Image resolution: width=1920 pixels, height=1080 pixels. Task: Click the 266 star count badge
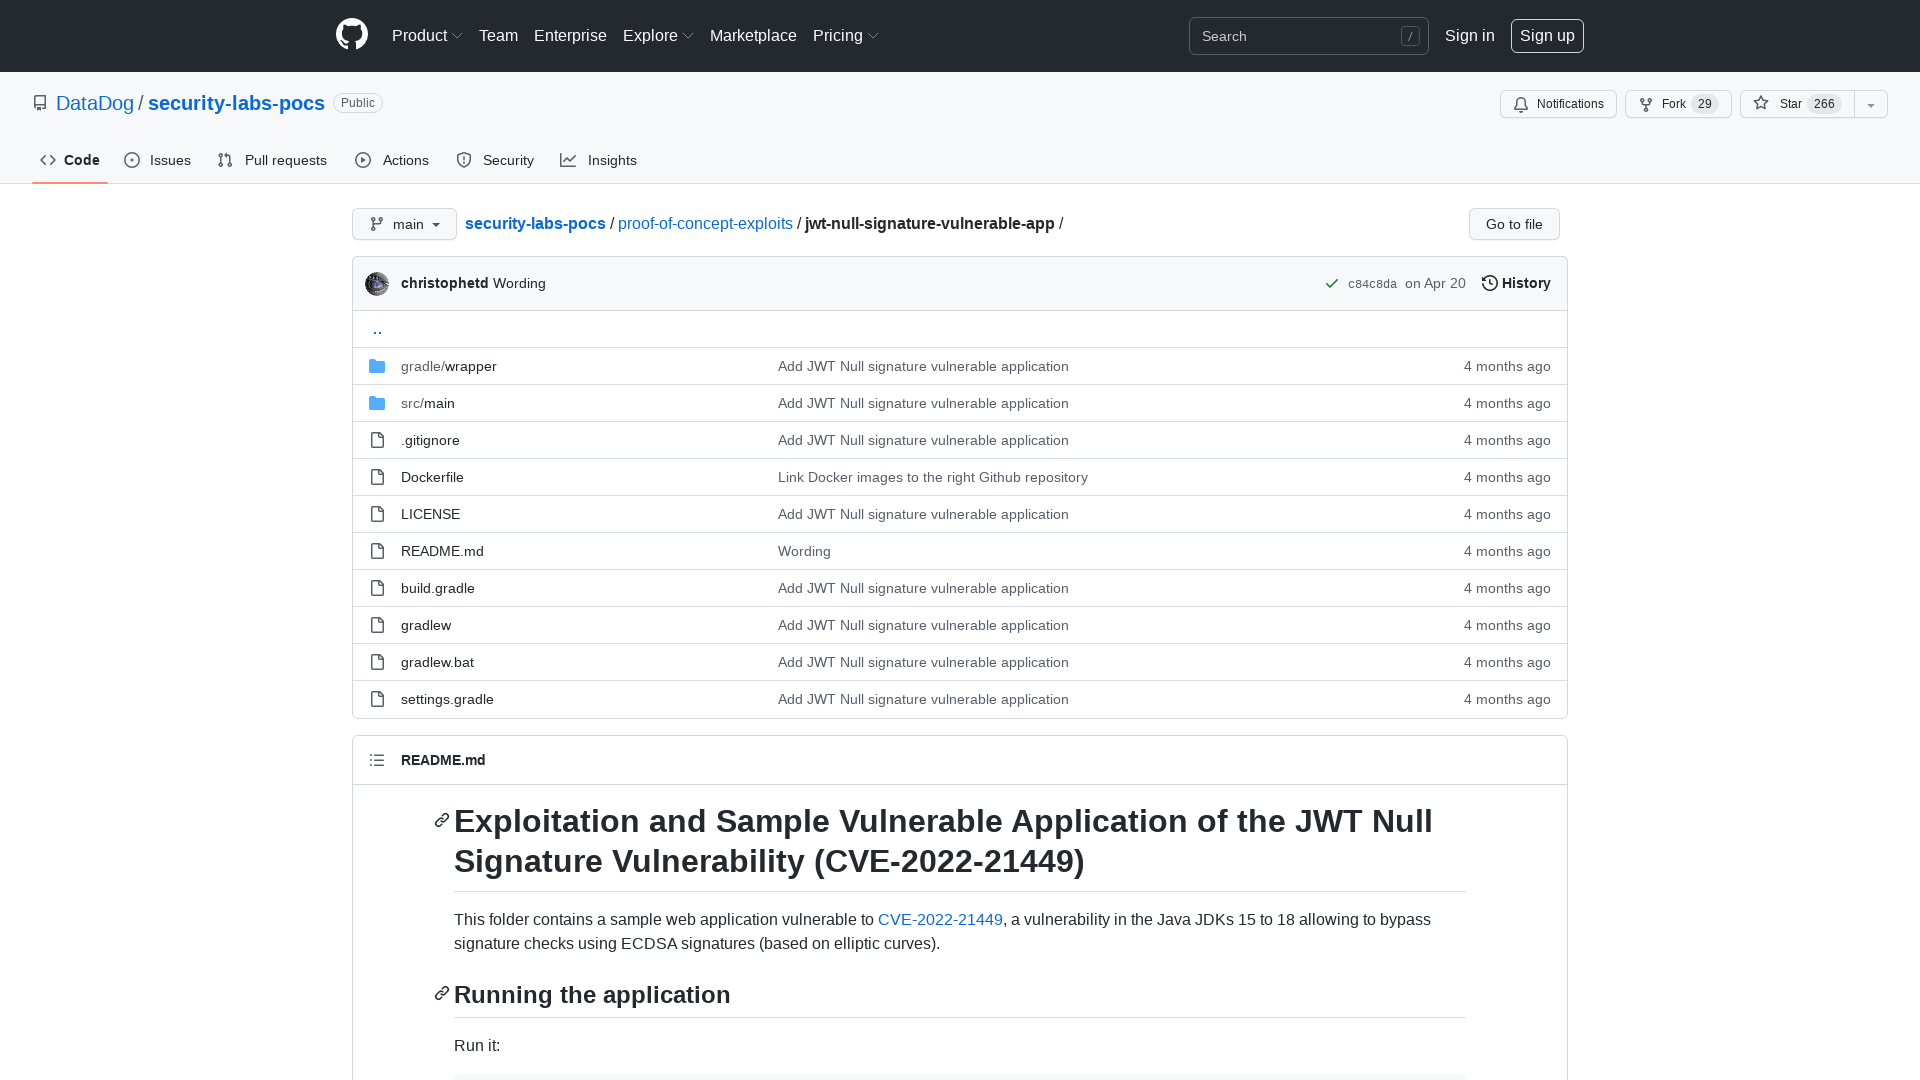pos(1824,104)
